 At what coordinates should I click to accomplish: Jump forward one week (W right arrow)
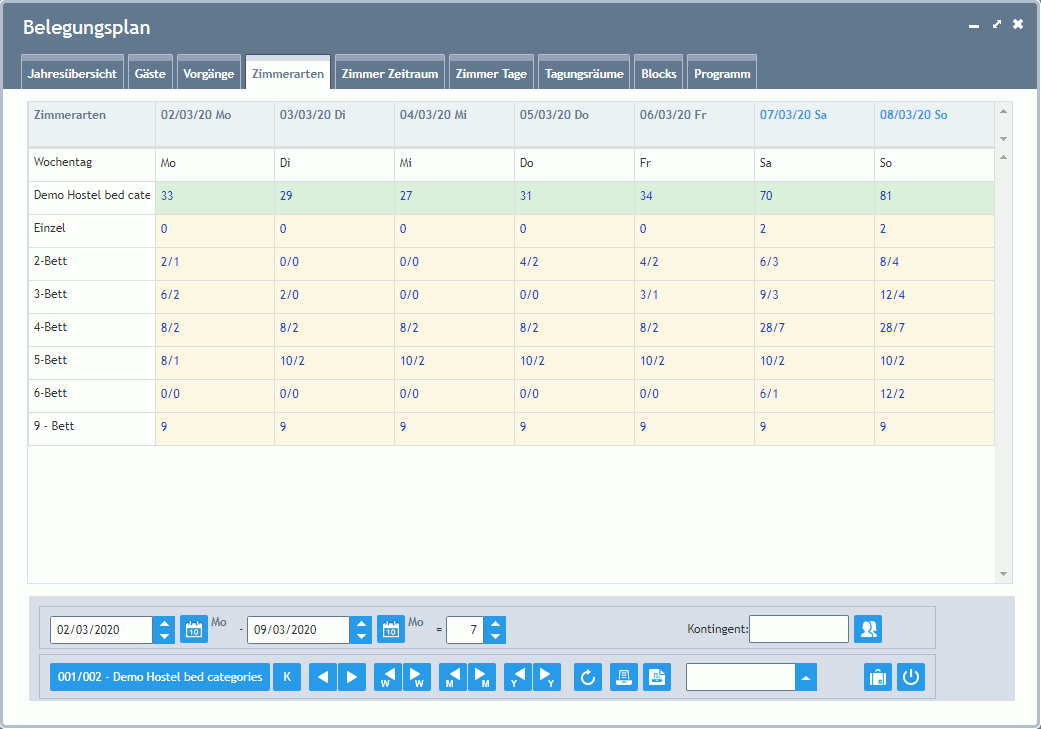click(x=417, y=677)
